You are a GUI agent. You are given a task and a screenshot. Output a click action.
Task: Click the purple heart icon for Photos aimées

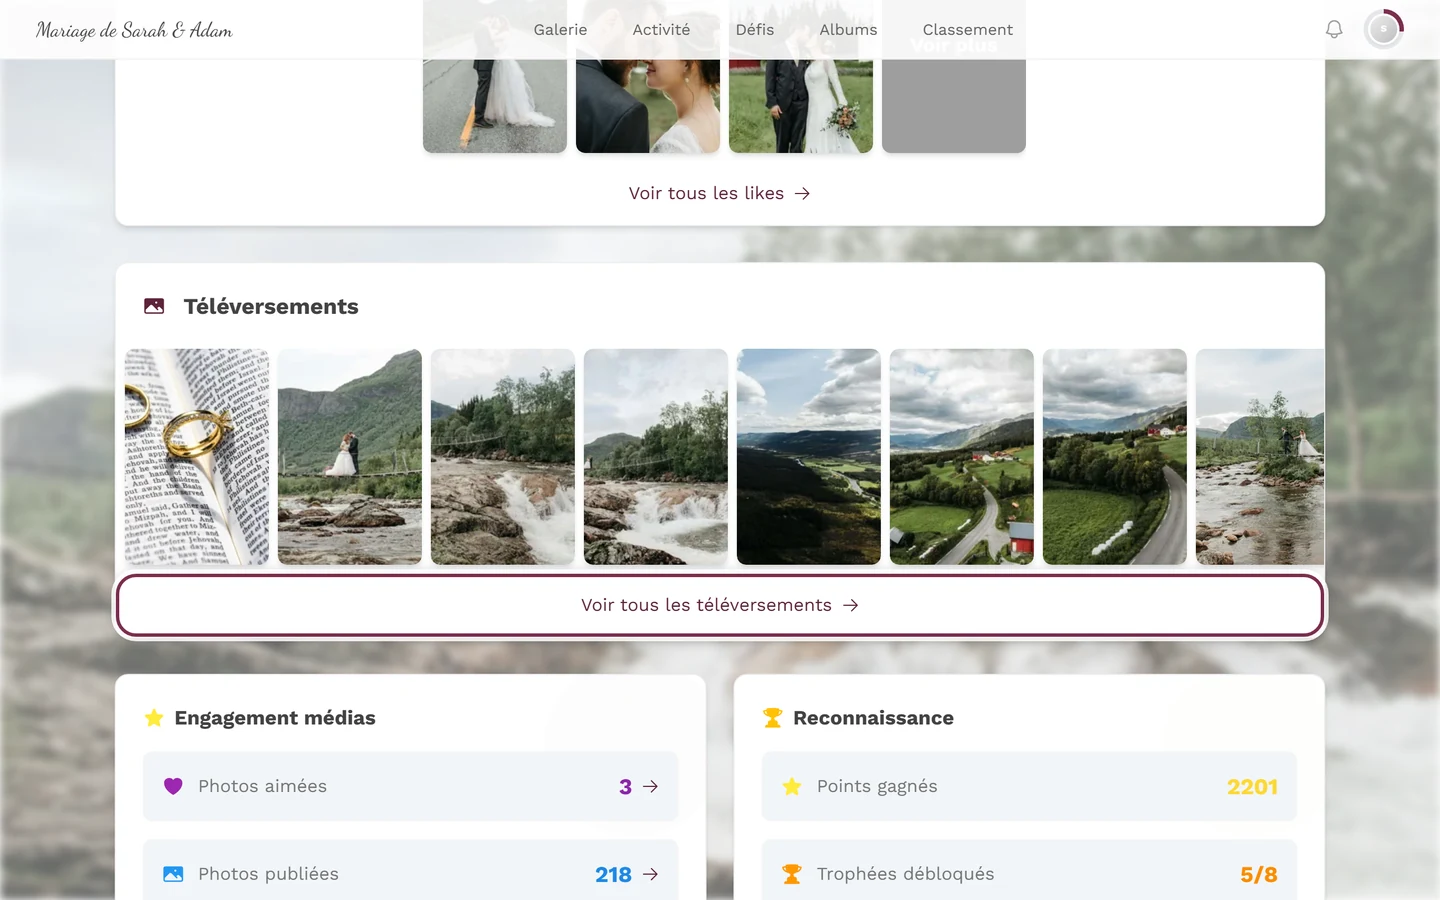(173, 786)
